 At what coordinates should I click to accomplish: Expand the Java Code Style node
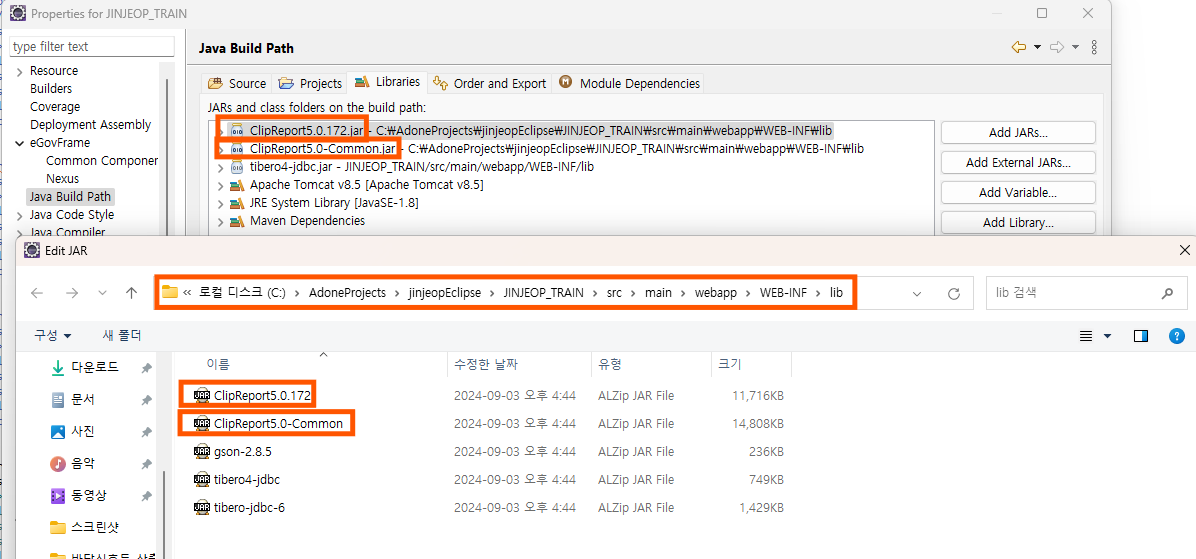click(x=20, y=215)
